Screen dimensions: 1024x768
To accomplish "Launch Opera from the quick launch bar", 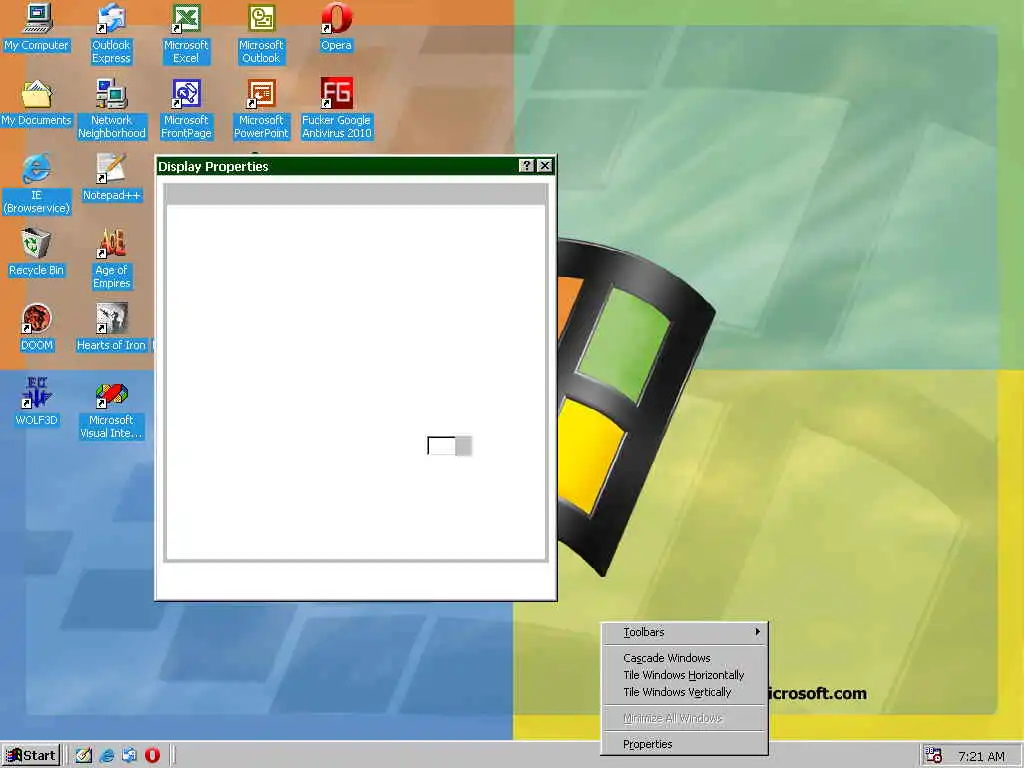I will pos(152,756).
